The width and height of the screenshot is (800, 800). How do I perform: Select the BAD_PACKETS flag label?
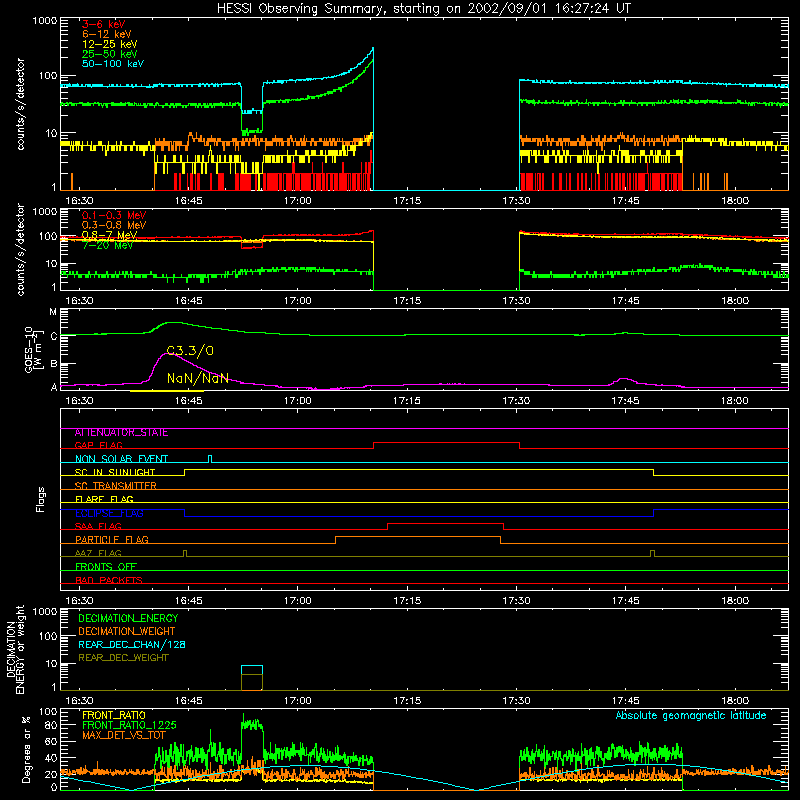point(109,580)
